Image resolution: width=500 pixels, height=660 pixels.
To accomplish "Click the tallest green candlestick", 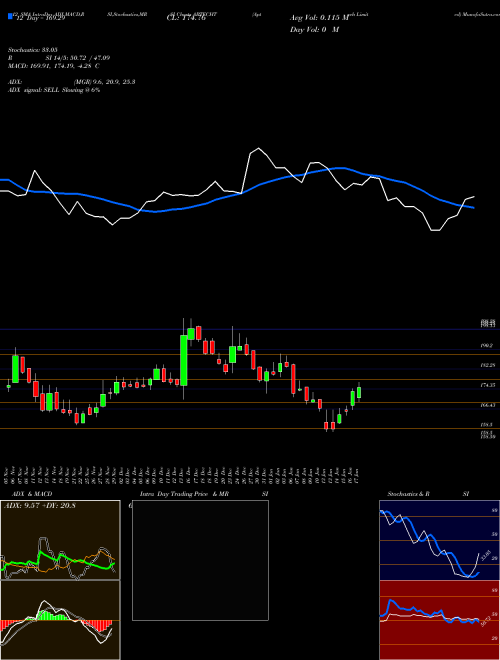I will click(184, 360).
